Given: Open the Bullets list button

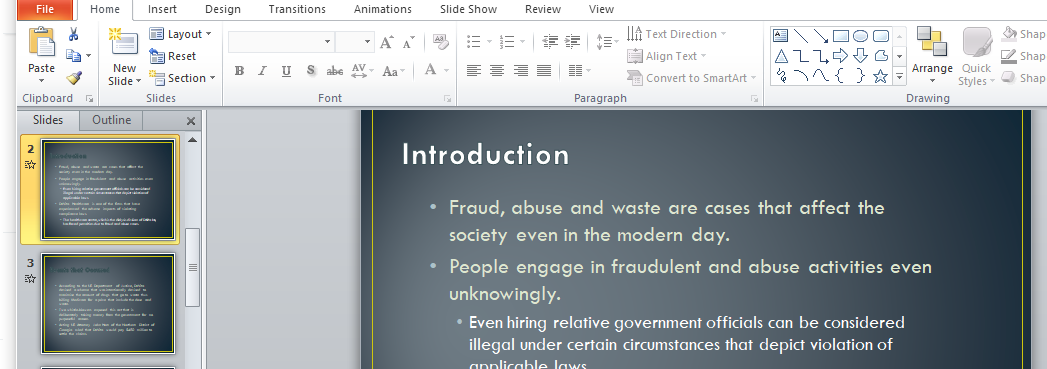Looking at the screenshot, I should [x=479, y=41].
